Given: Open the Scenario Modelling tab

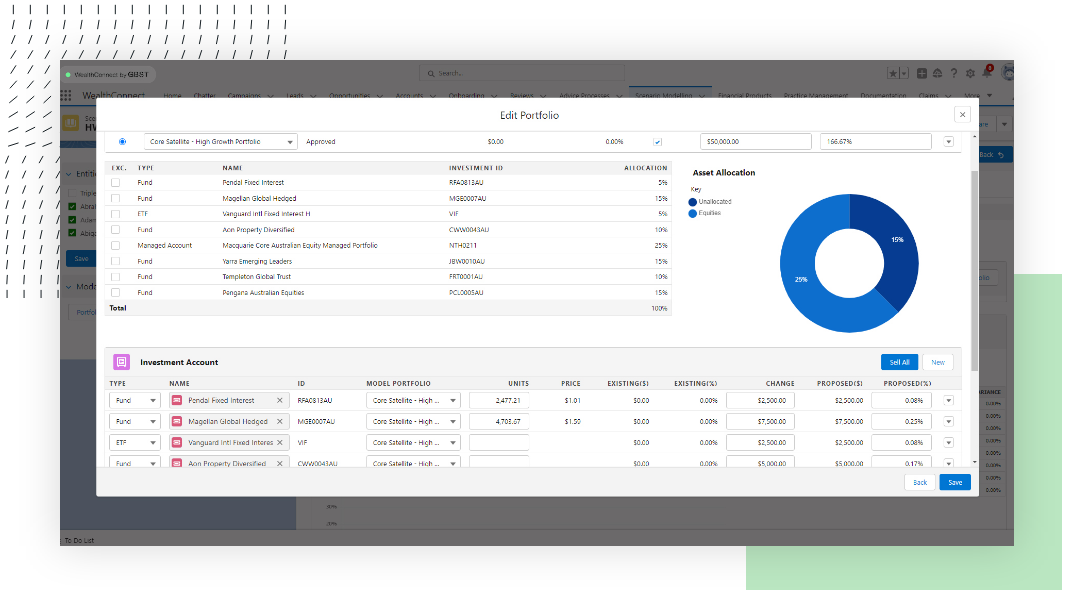Looking at the screenshot, I should (663, 95).
